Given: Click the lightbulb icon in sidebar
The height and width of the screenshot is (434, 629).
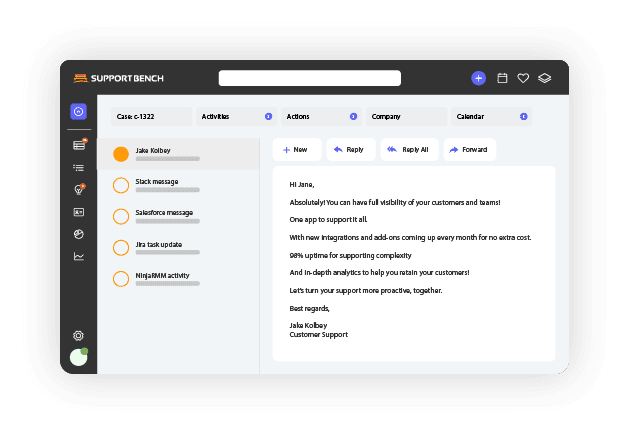Looking at the screenshot, I should (x=79, y=189).
